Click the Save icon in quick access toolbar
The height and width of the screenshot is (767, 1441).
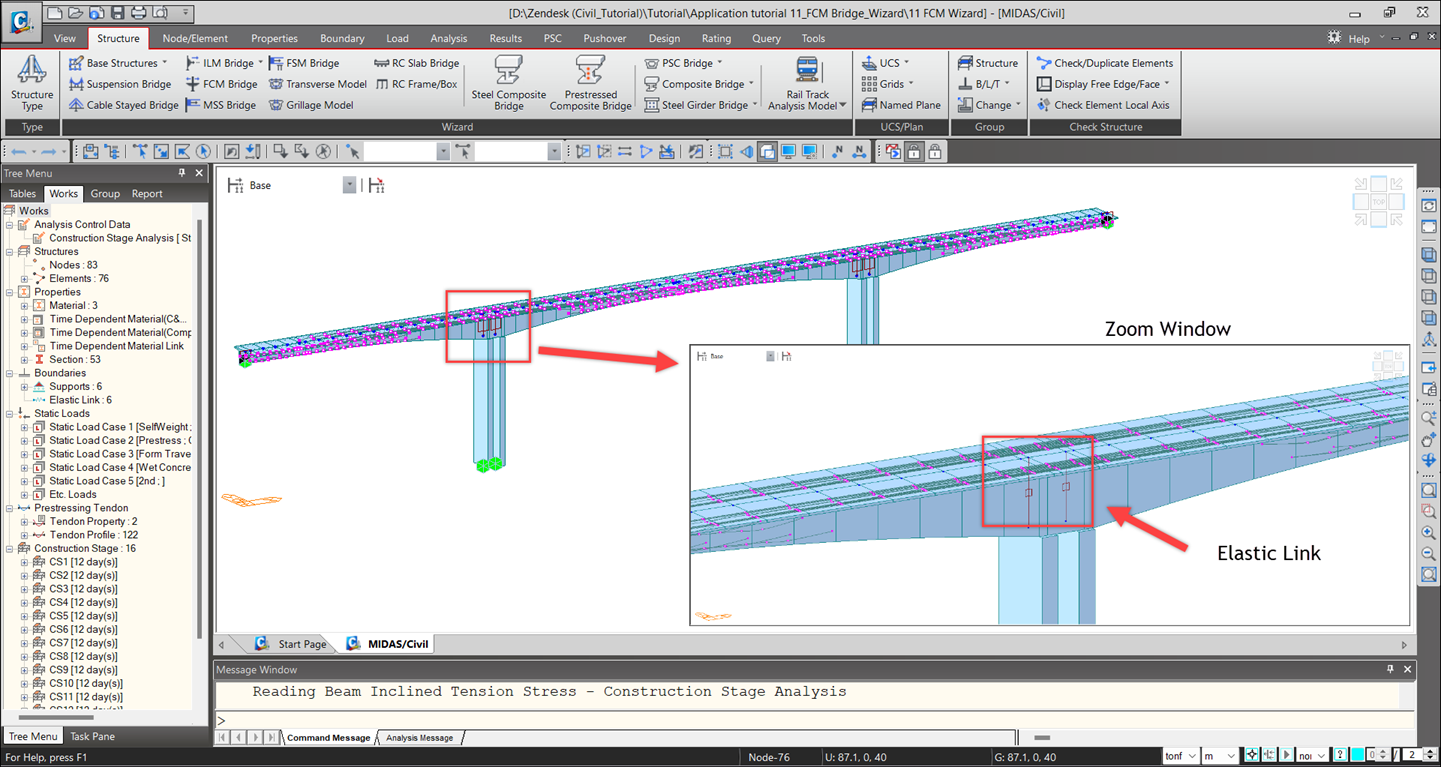(117, 13)
